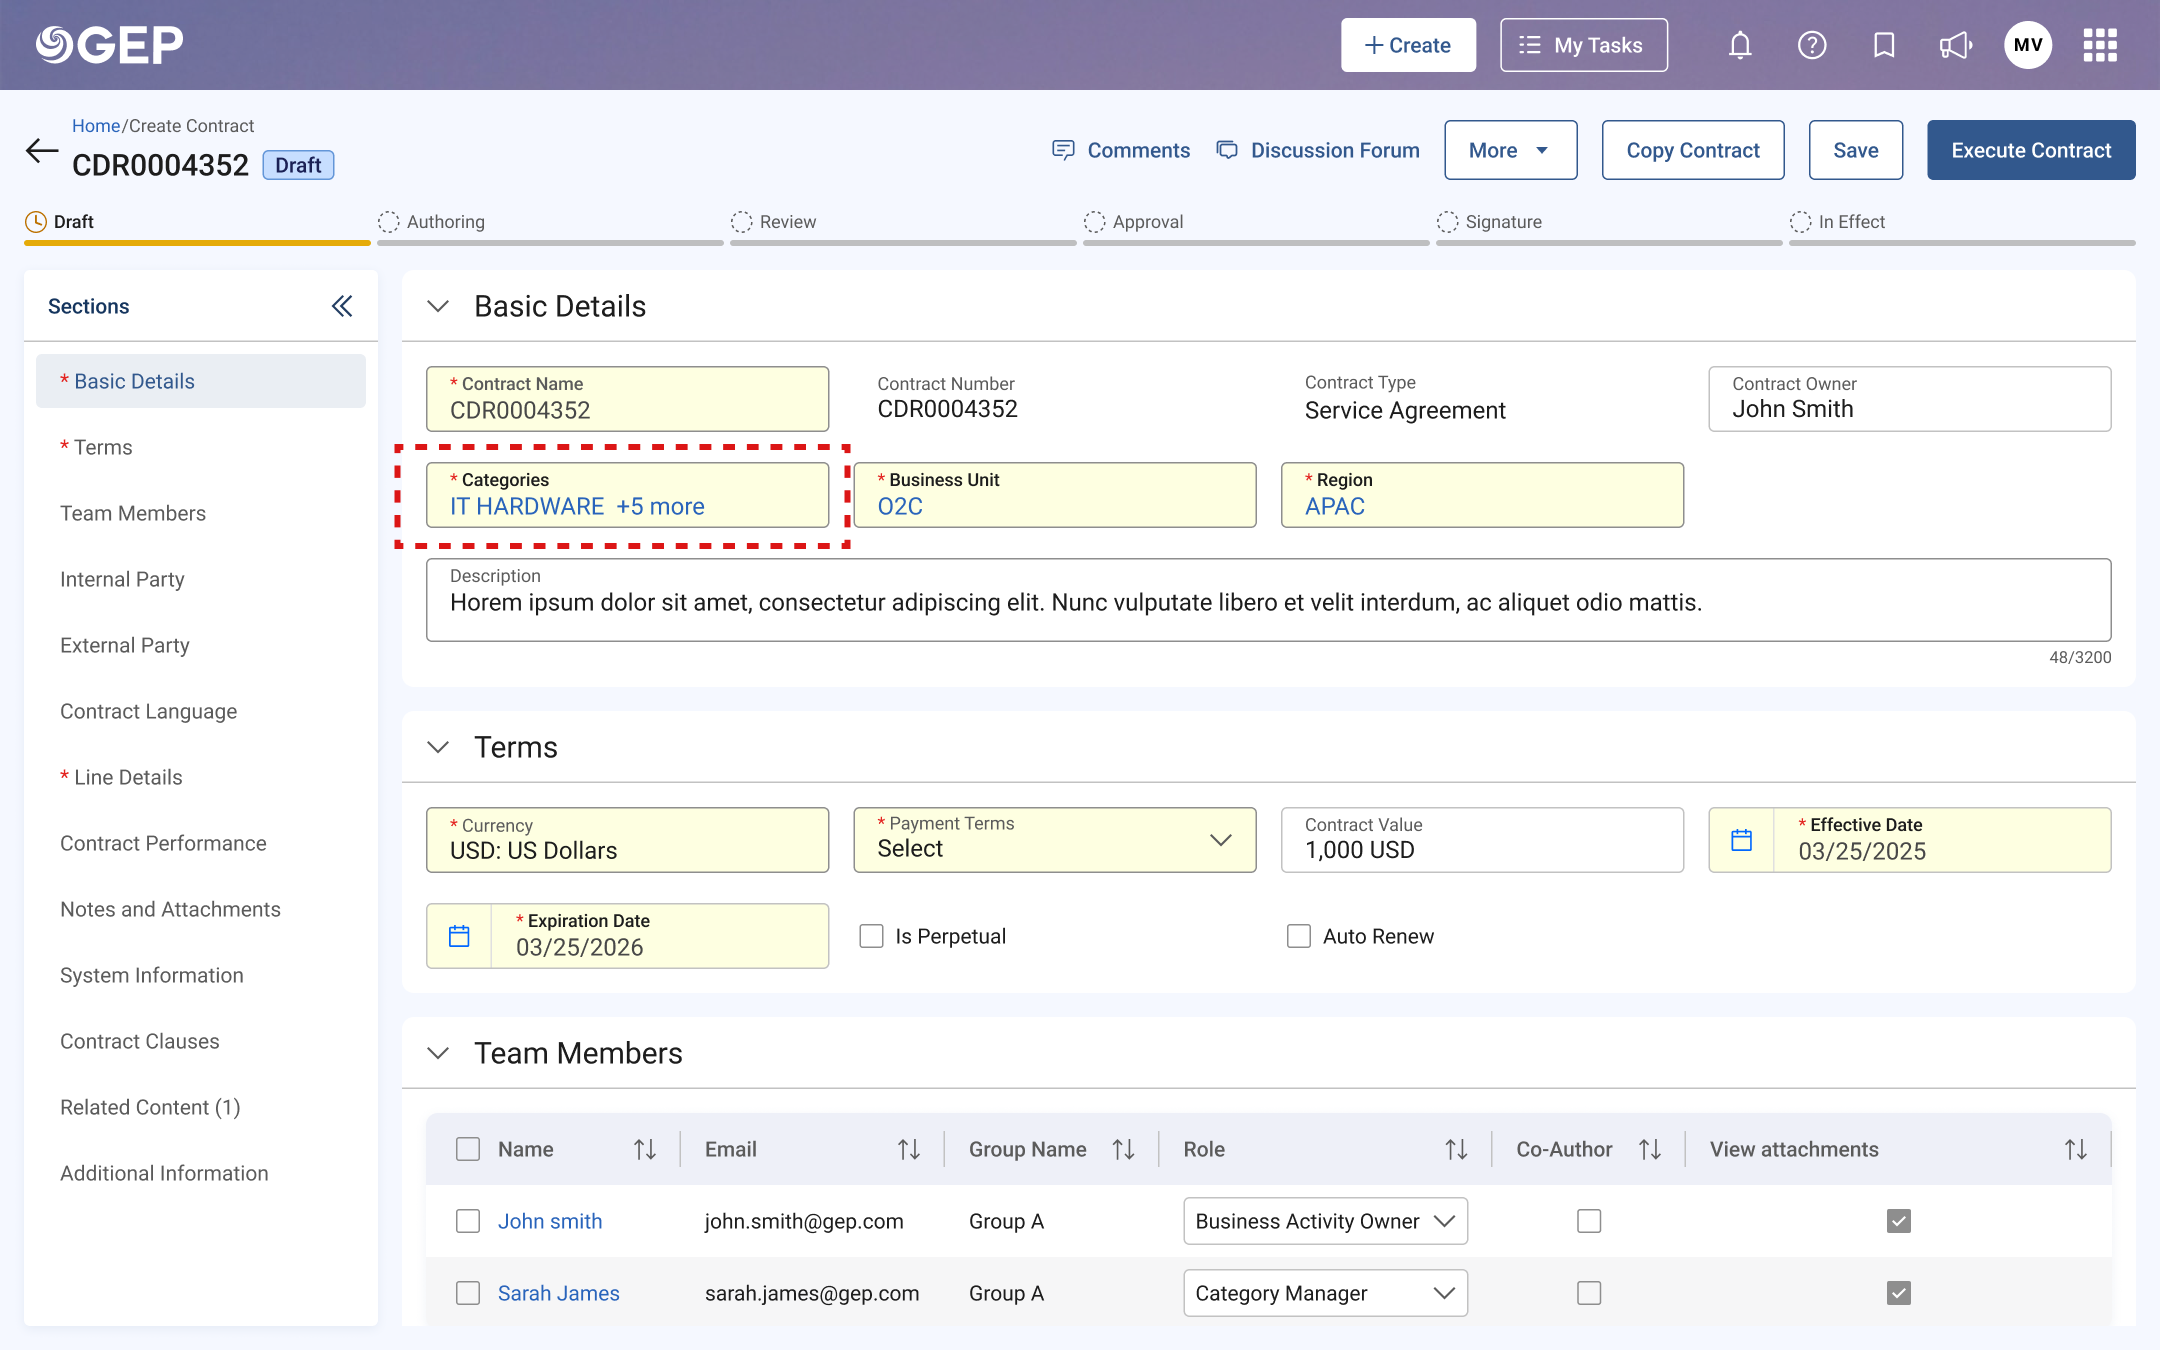Open the apps grid icon
This screenshot has height=1350, width=2161.
point(2100,45)
